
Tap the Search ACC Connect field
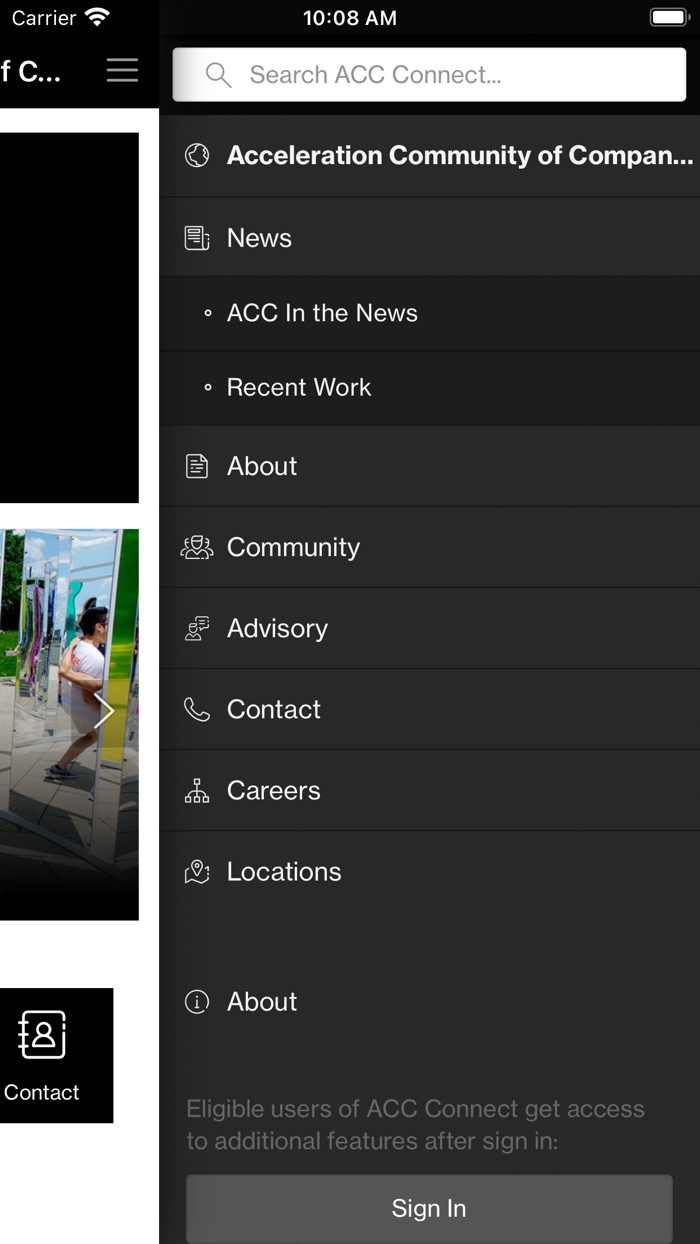click(x=428, y=74)
